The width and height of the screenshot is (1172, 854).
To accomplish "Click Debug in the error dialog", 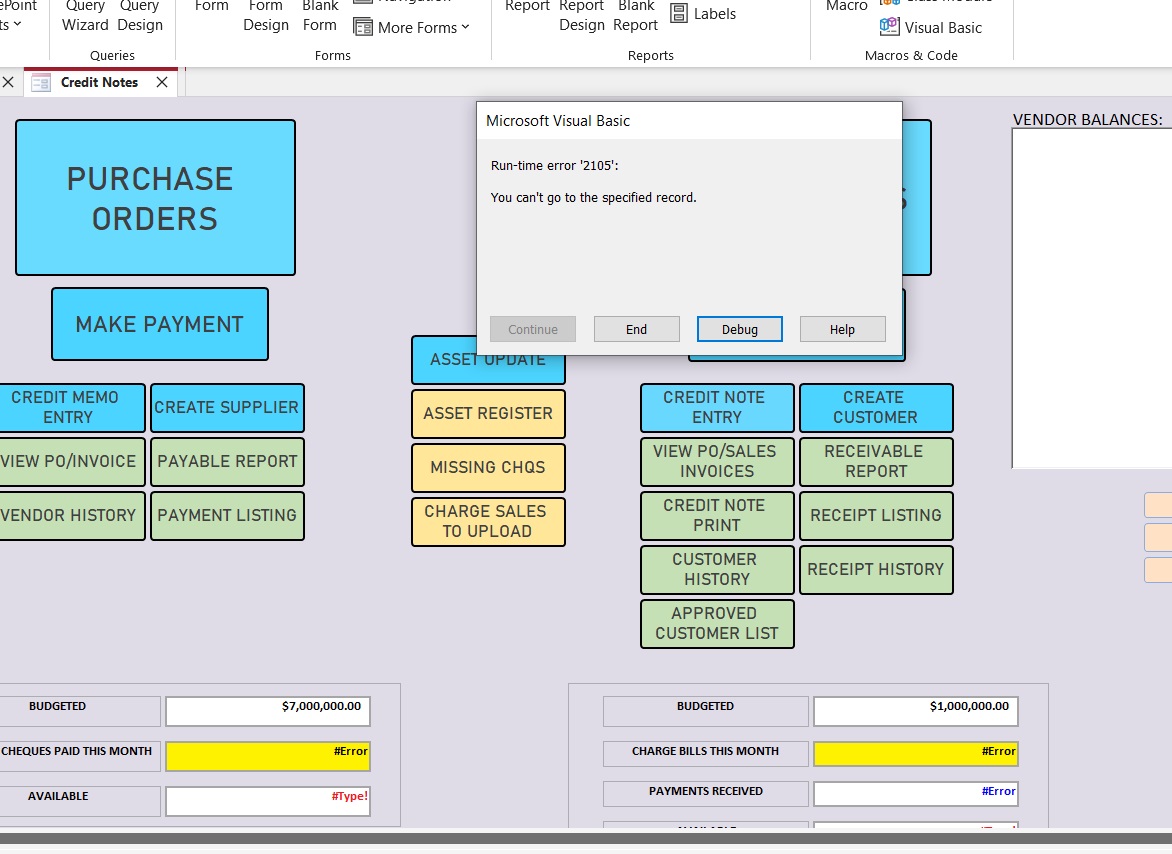I will pos(740,329).
